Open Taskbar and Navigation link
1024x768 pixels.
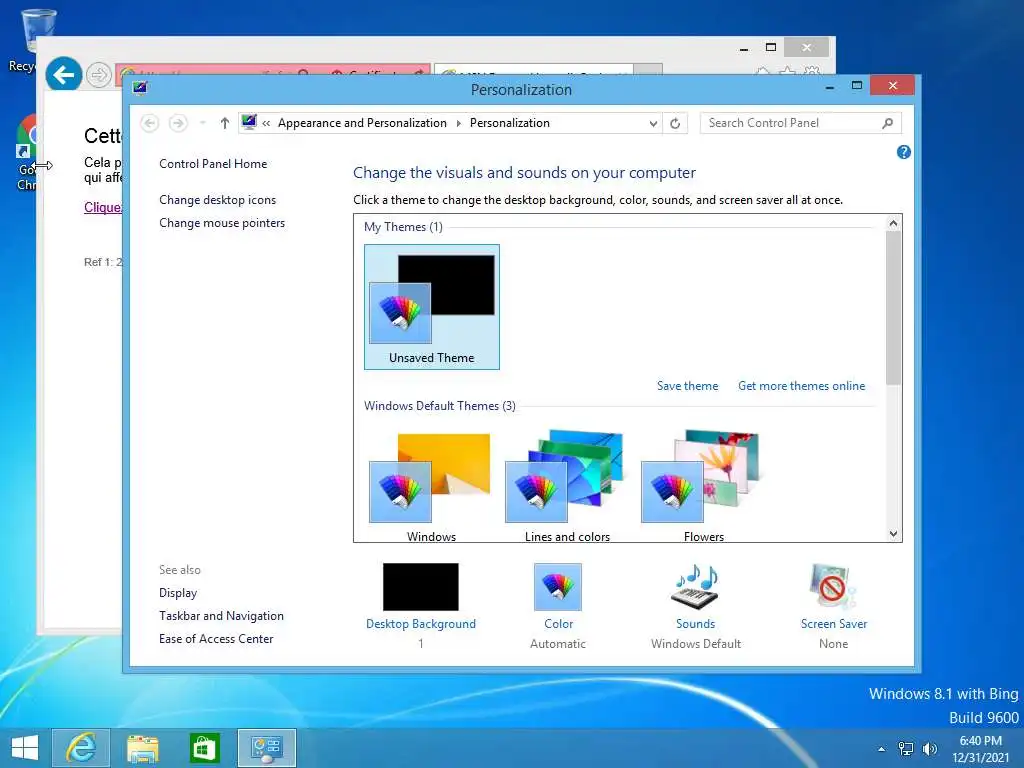[x=221, y=616]
